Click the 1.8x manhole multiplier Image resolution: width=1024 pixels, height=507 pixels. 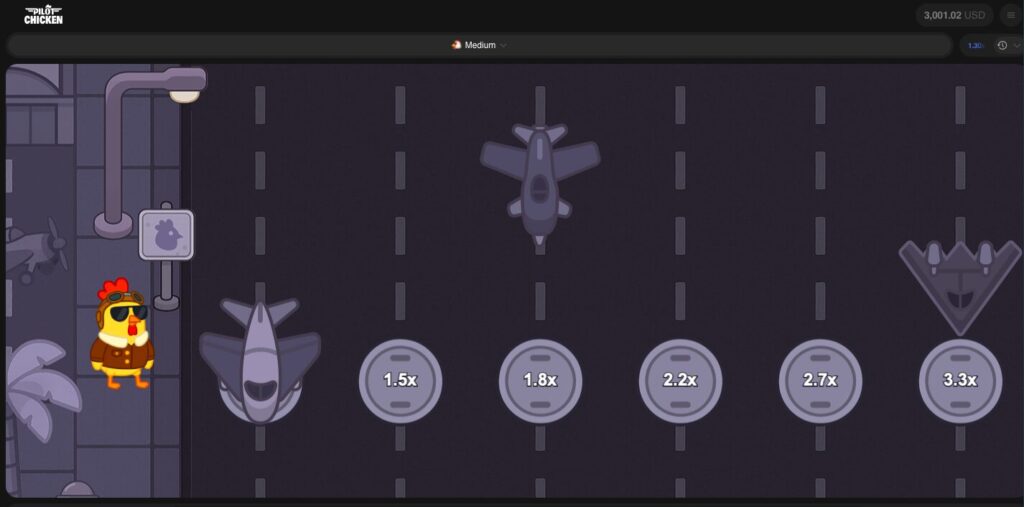click(x=540, y=381)
